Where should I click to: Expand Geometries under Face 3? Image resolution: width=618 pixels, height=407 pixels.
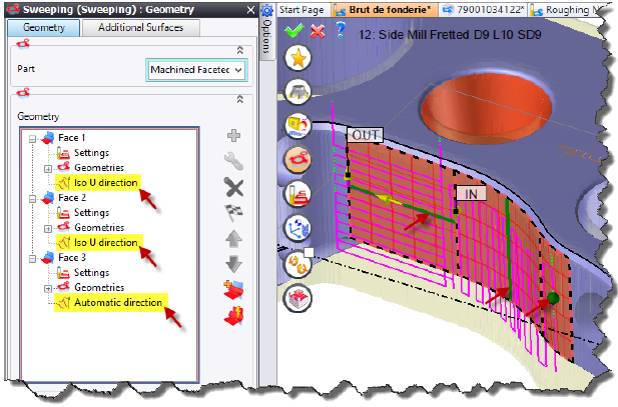(48, 287)
